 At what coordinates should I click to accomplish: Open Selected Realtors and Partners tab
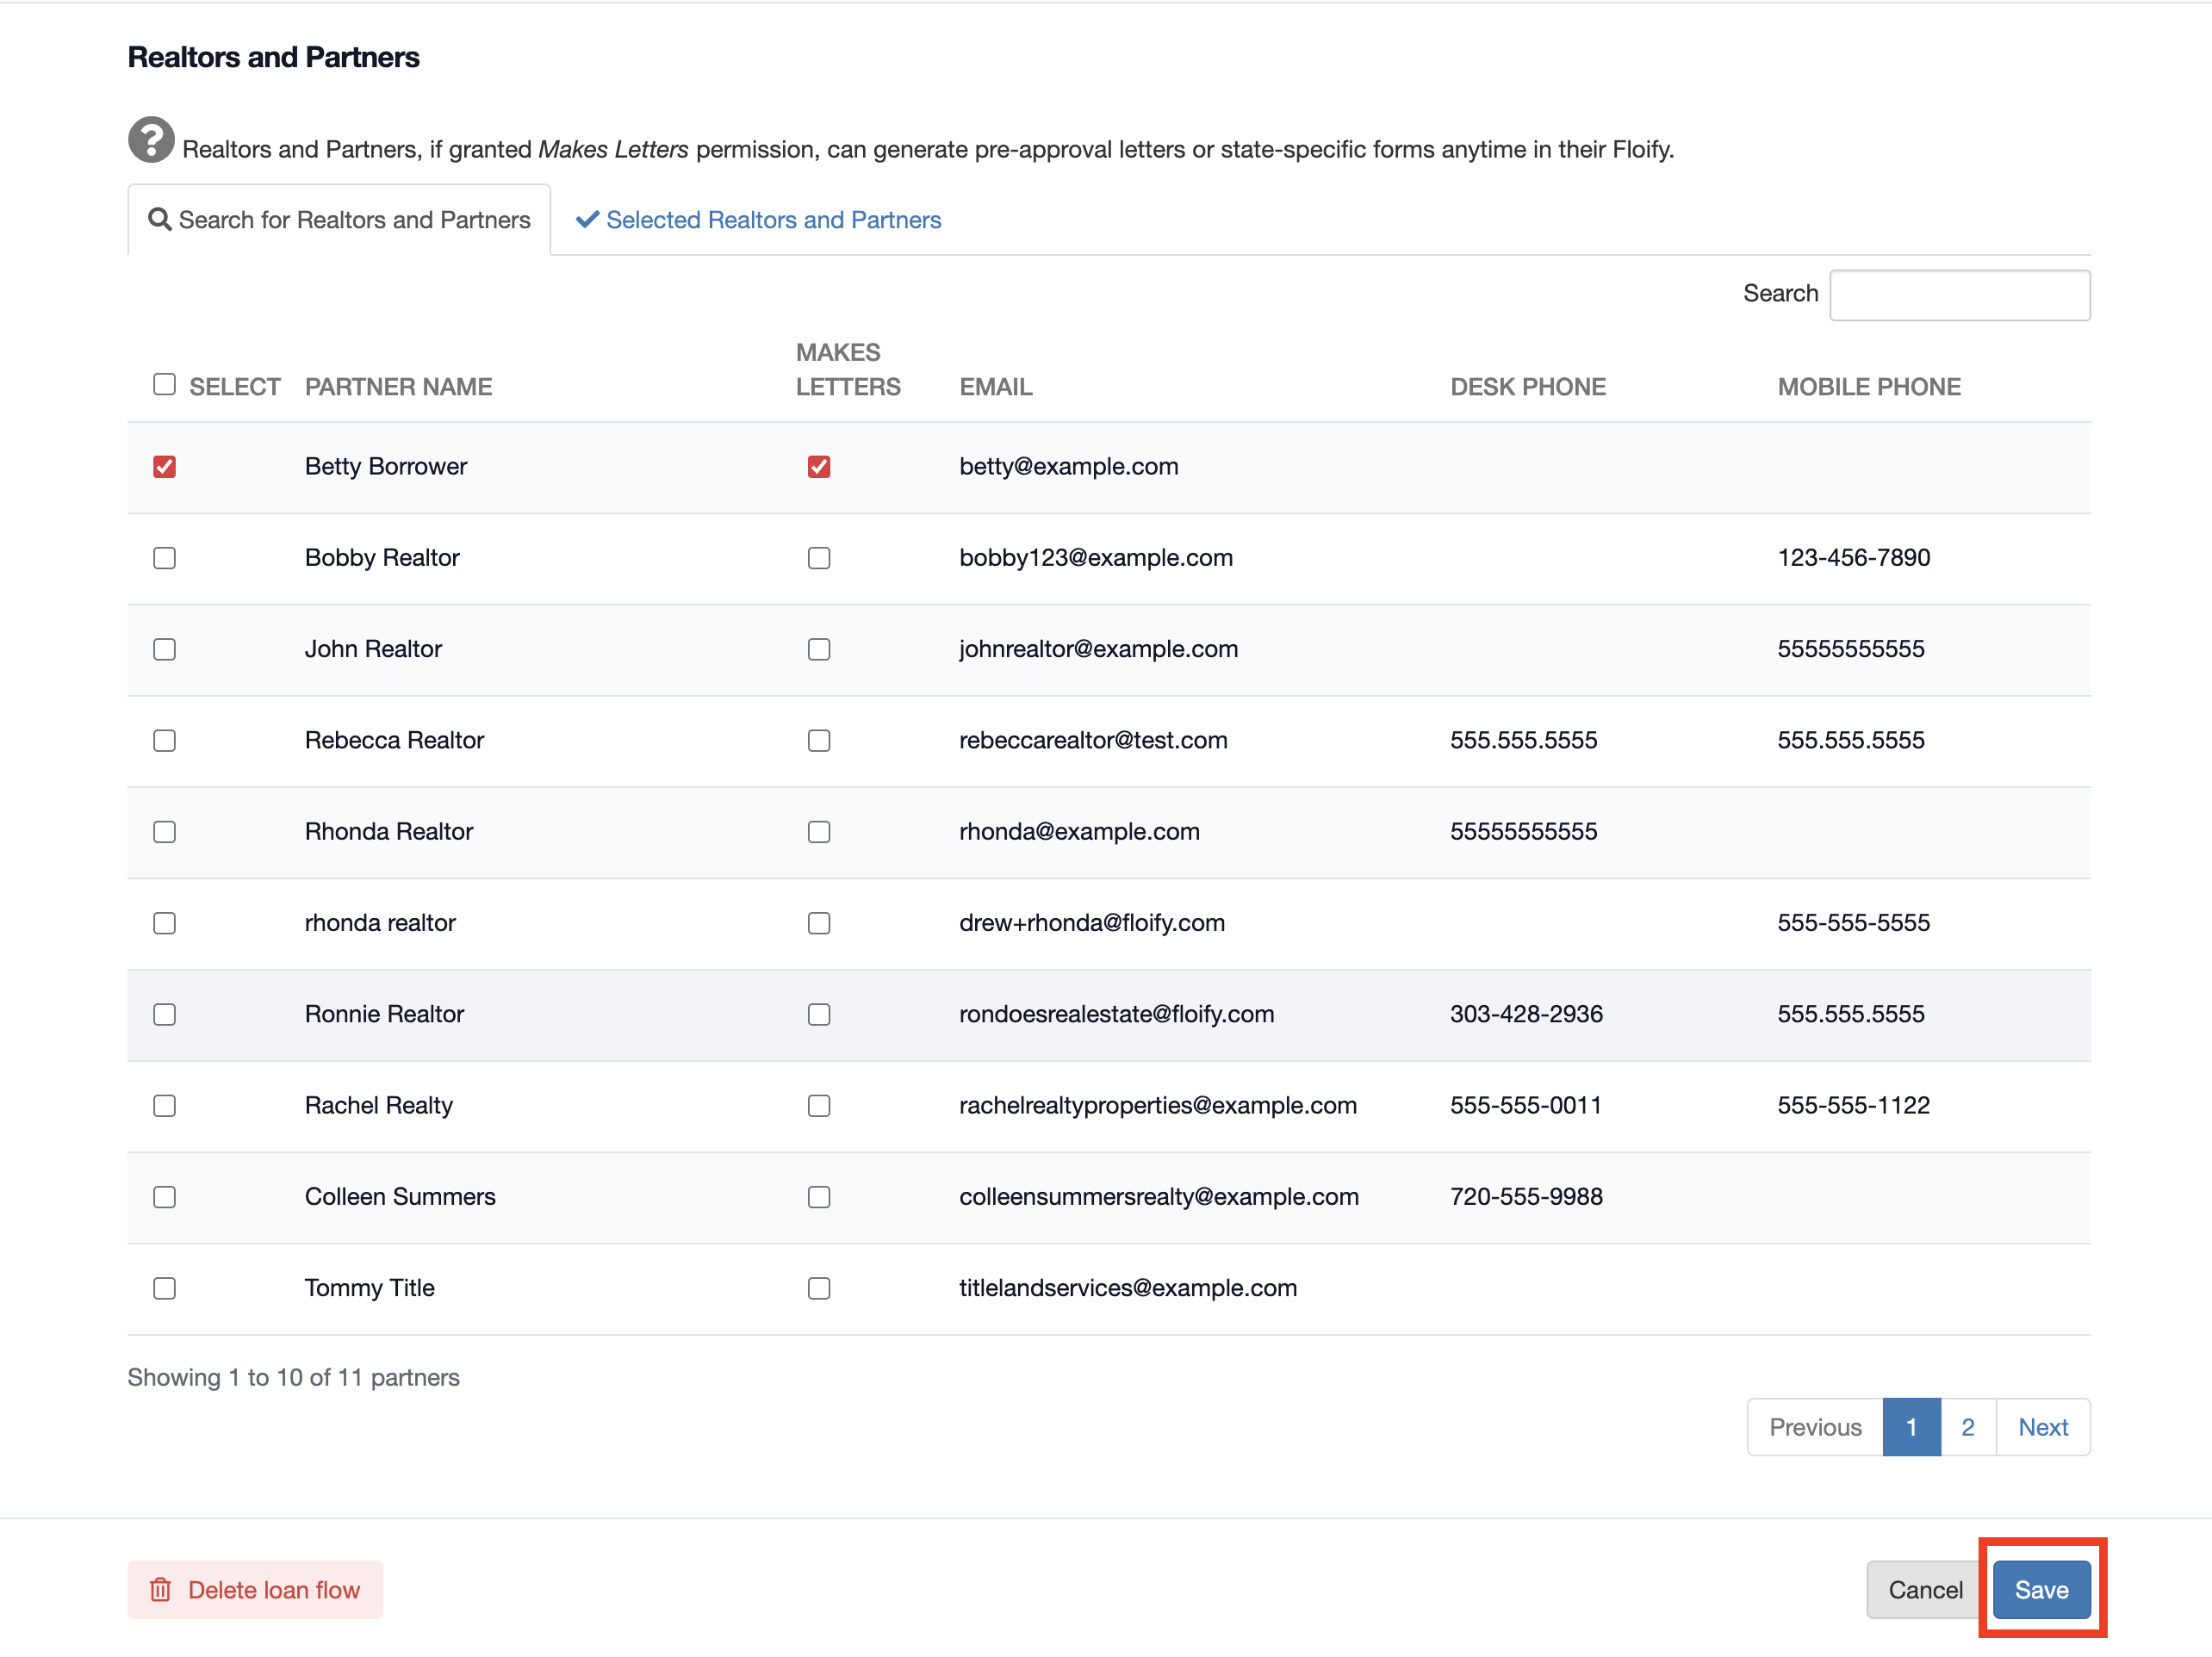click(x=772, y=220)
